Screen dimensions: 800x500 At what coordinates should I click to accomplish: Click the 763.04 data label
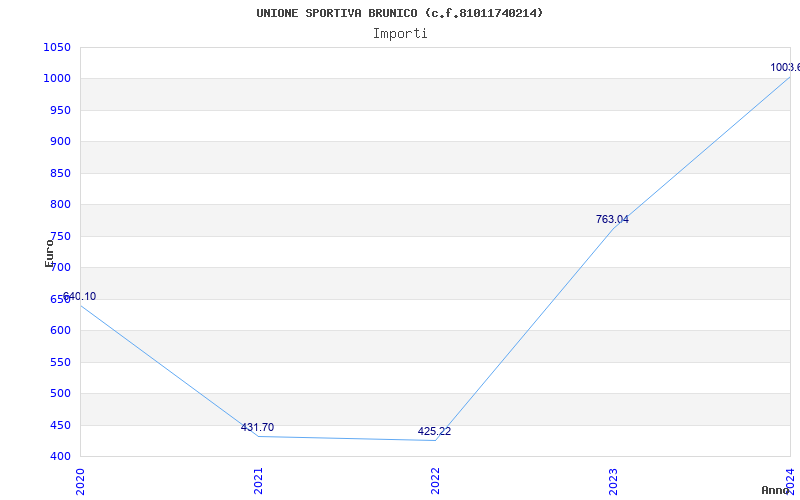[612, 219]
